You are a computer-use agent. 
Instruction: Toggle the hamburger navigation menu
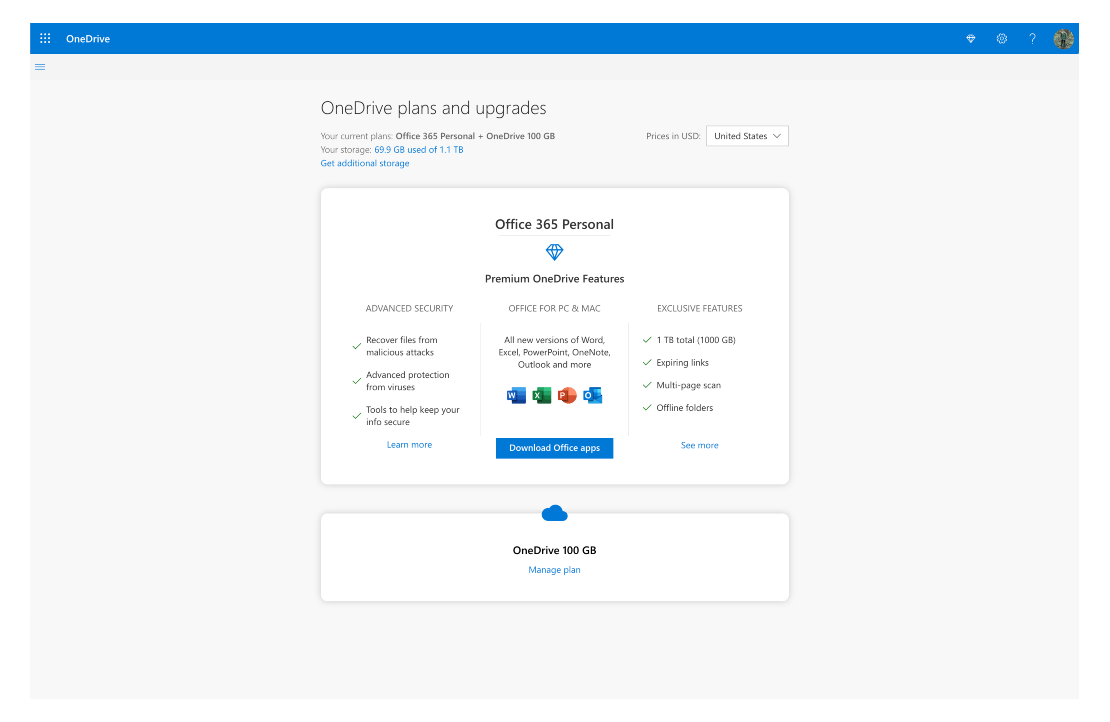pos(40,67)
